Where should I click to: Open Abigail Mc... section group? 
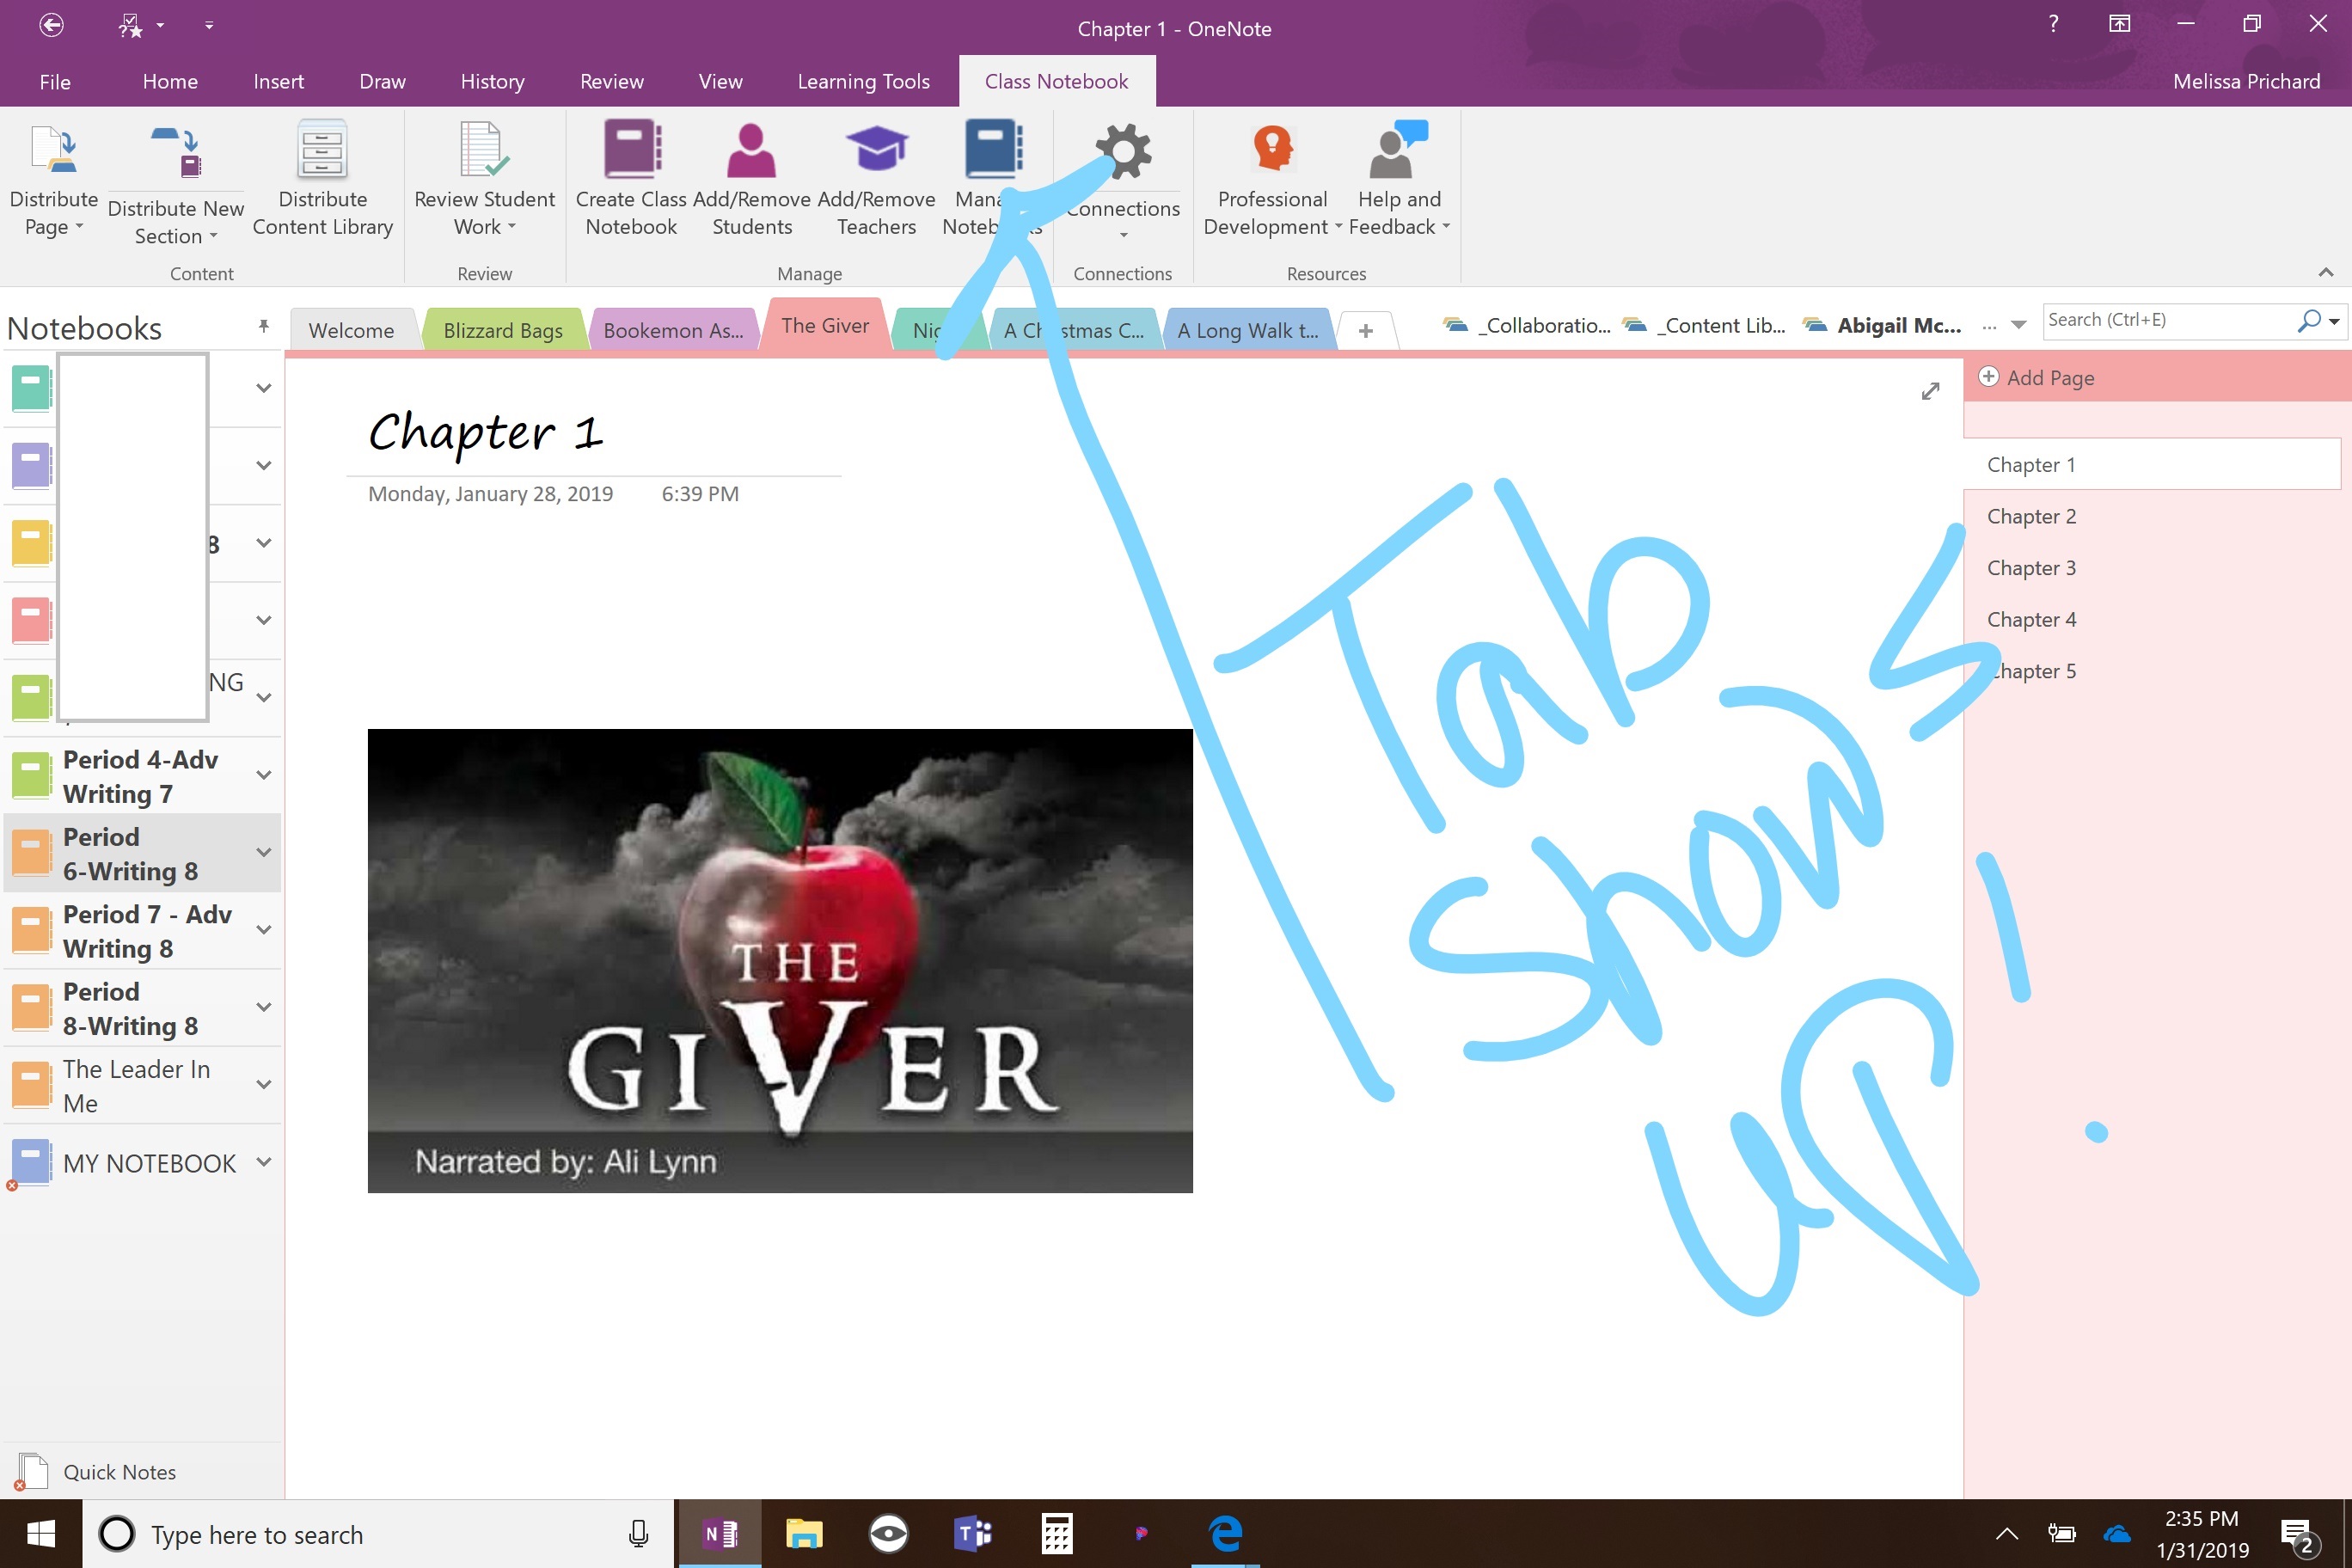pyautogui.click(x=1882, y=325)
